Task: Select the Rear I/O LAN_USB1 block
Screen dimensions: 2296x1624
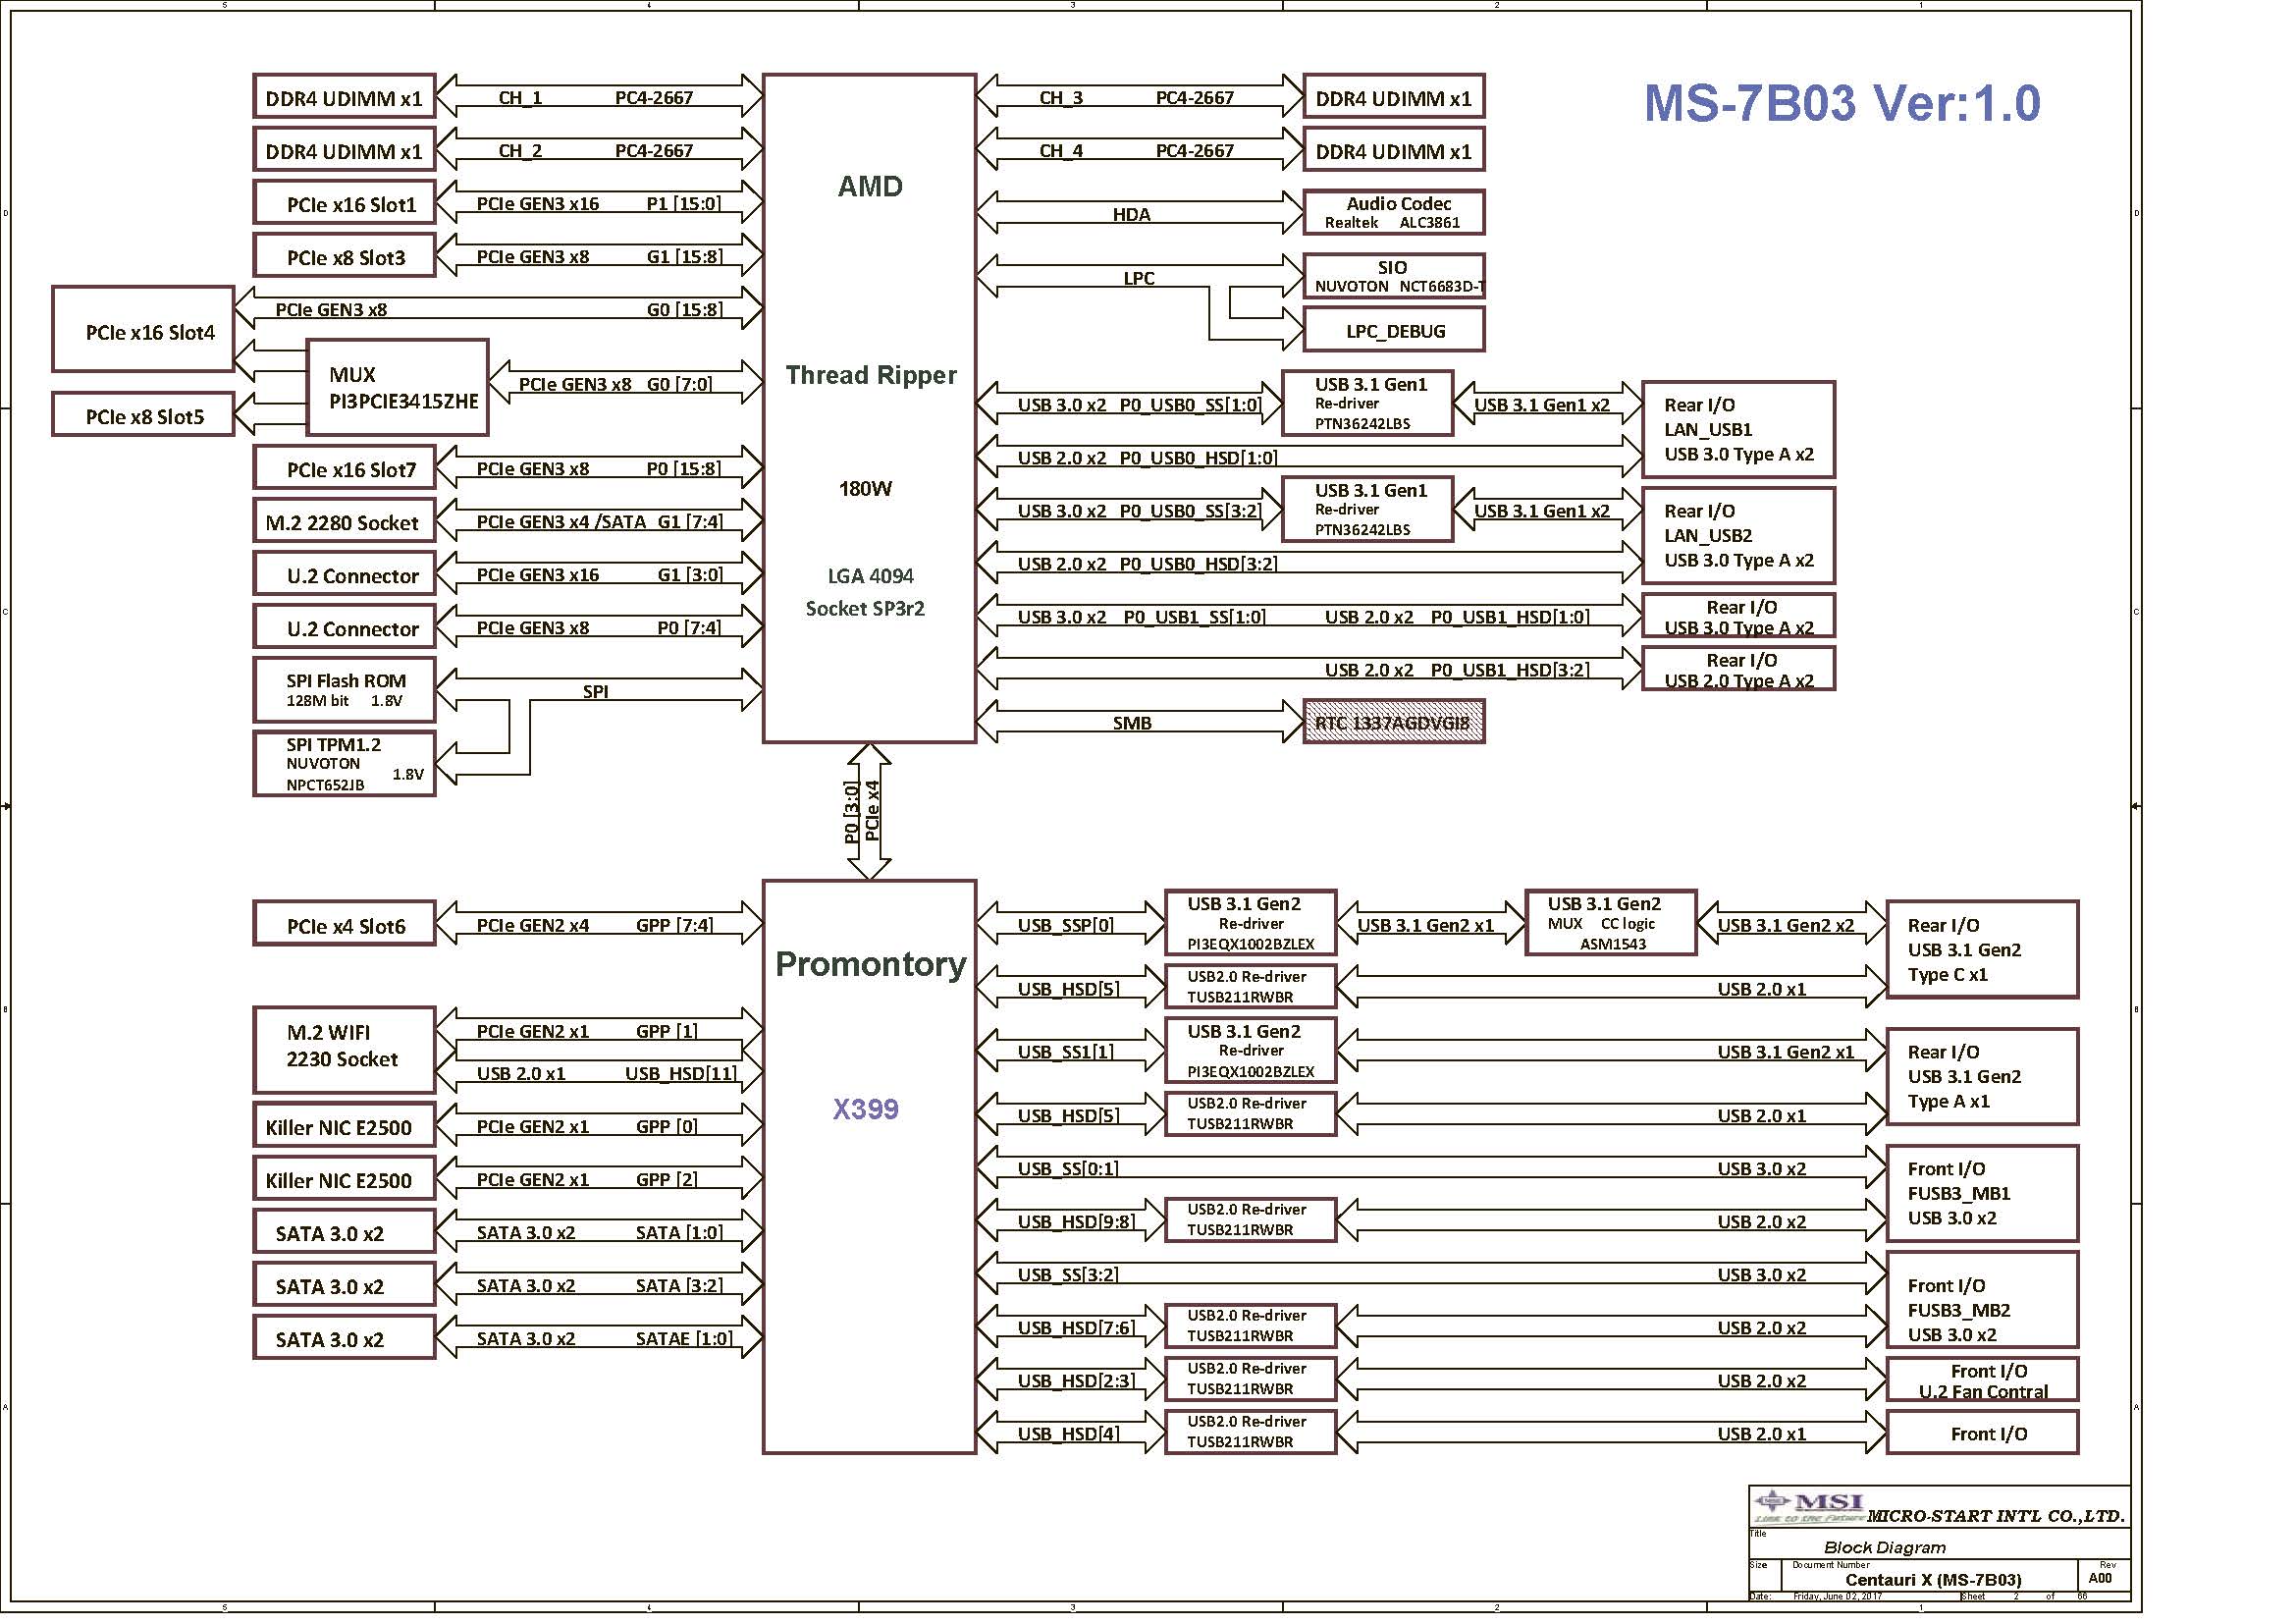Action: (1738, 430)
